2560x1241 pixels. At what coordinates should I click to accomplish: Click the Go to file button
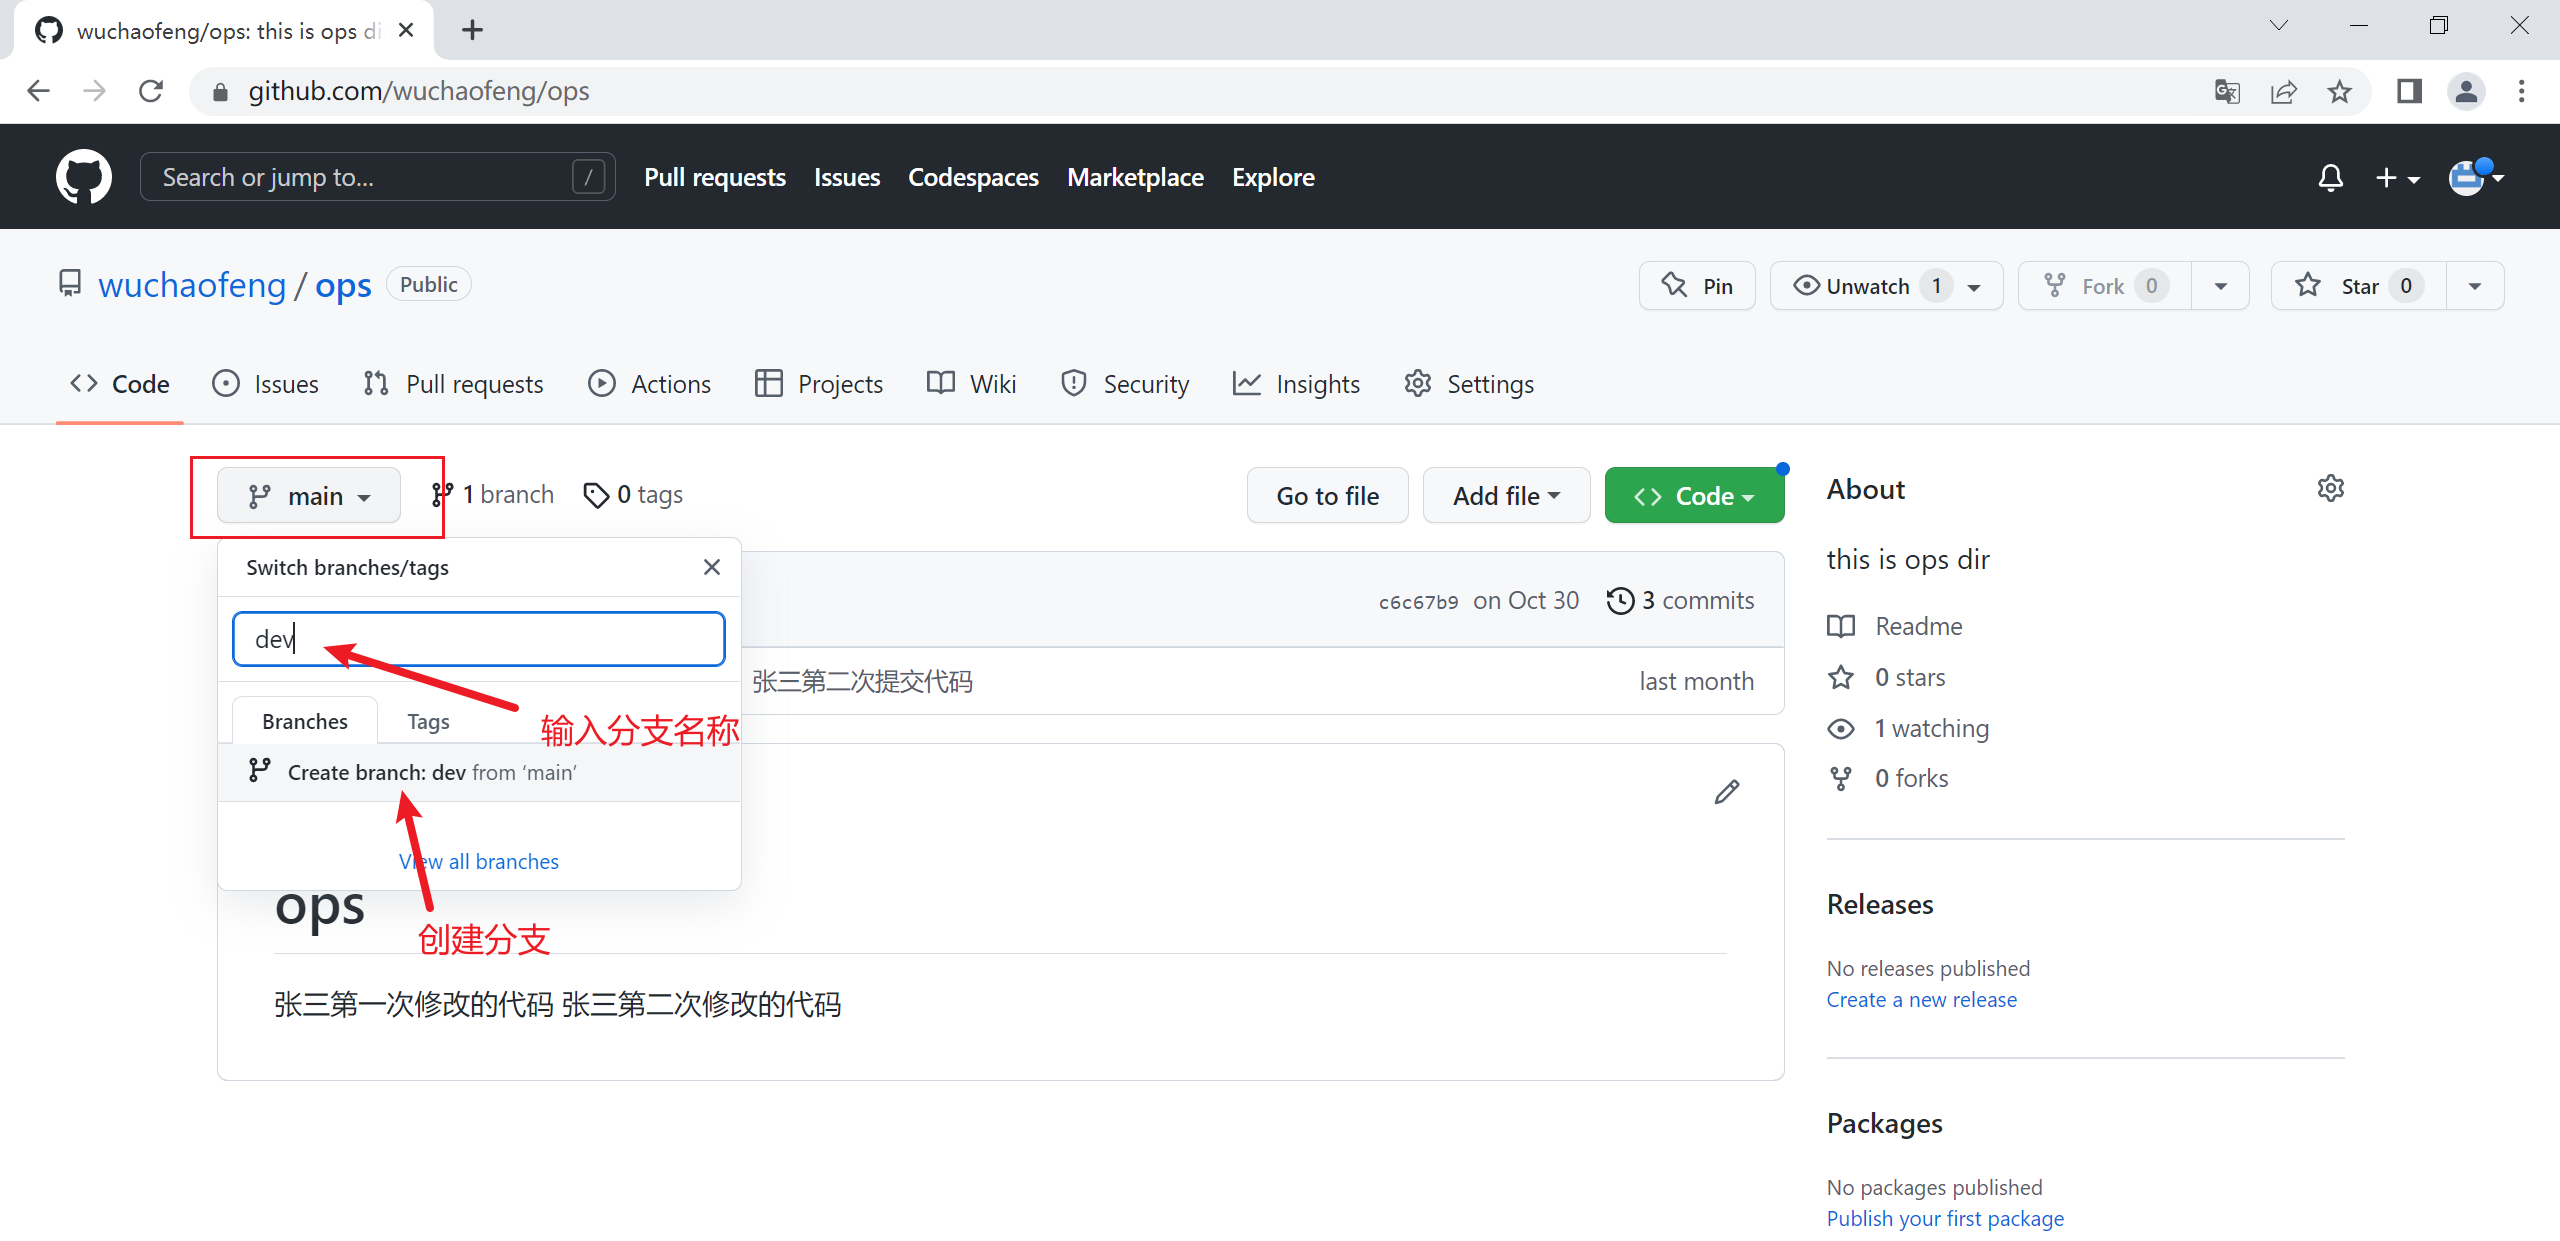pos(1327,496)
